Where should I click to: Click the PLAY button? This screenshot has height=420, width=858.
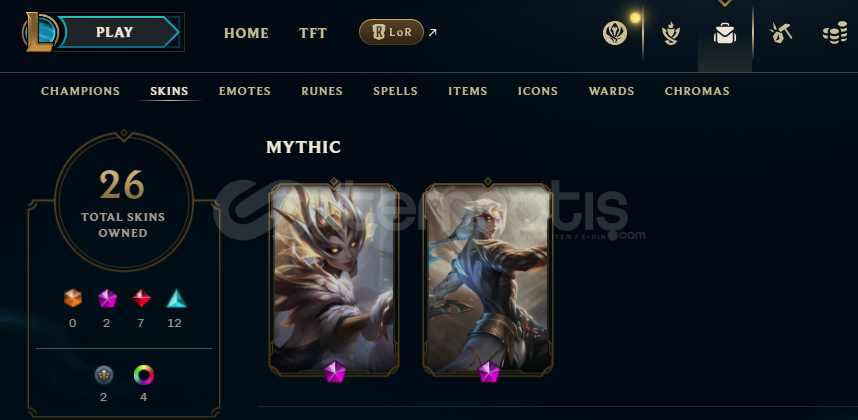pos(119,32)
